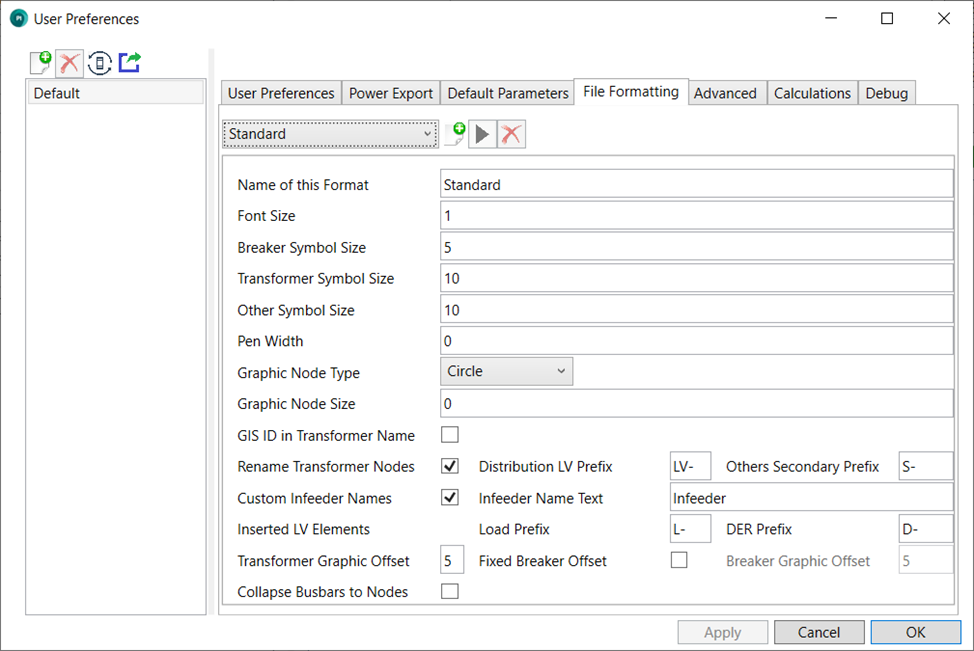Open the Calculations tab
Viewport: 974px width, 651px height.
(812, 93)
